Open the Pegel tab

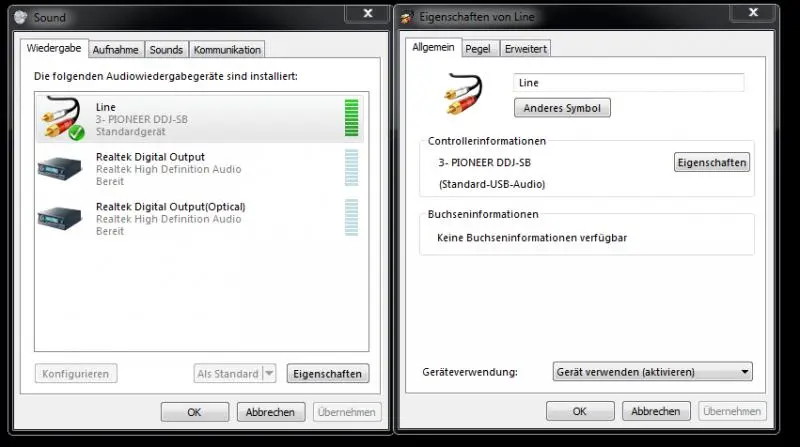coord(478,48)
